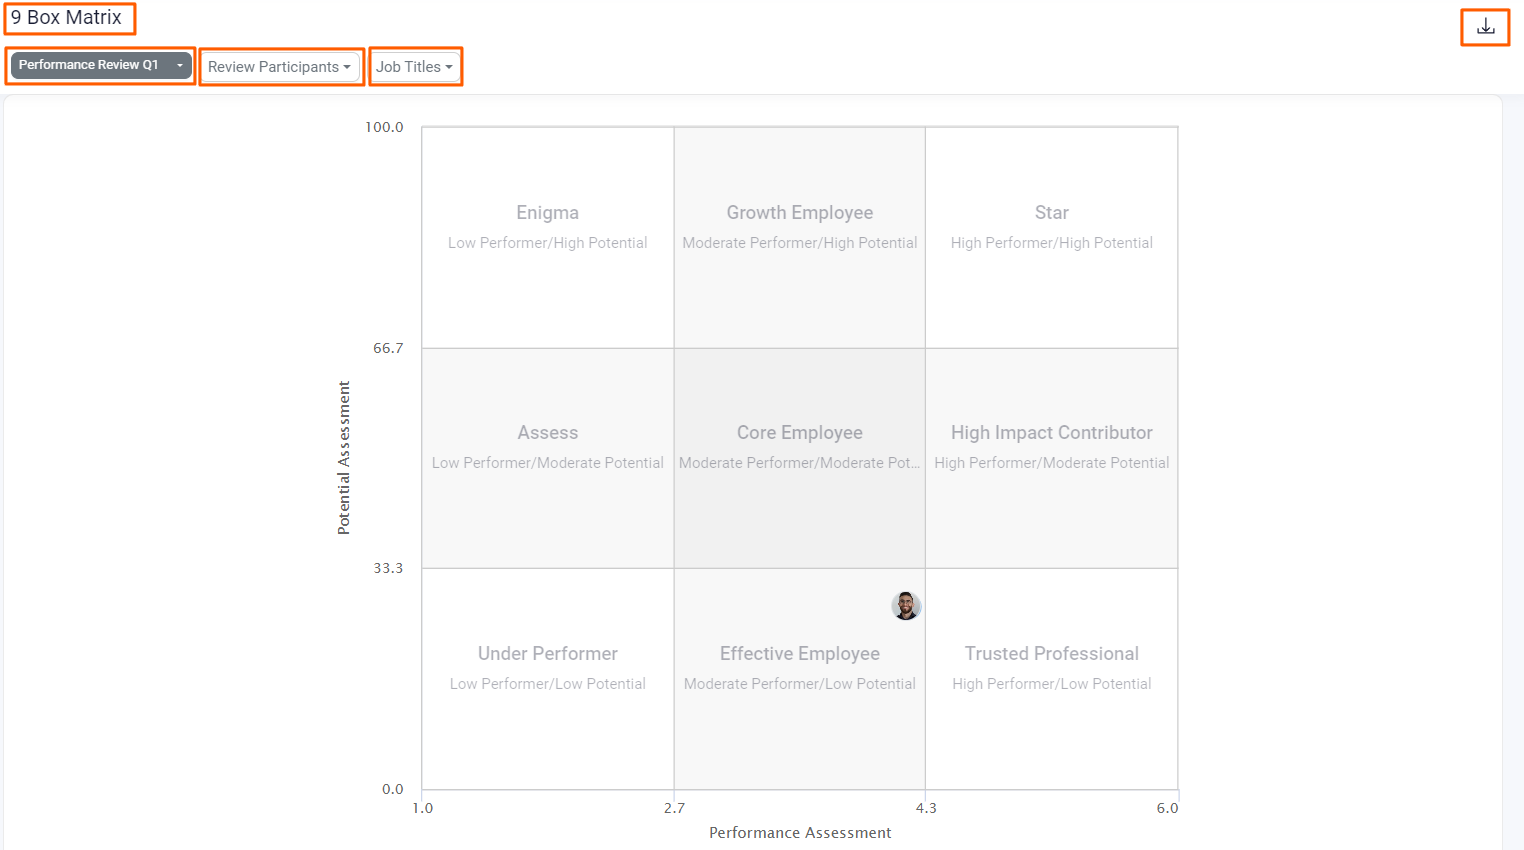Click the download/export icon
The height and width of the screenshot is (850, 1524).
(1485, 28)
